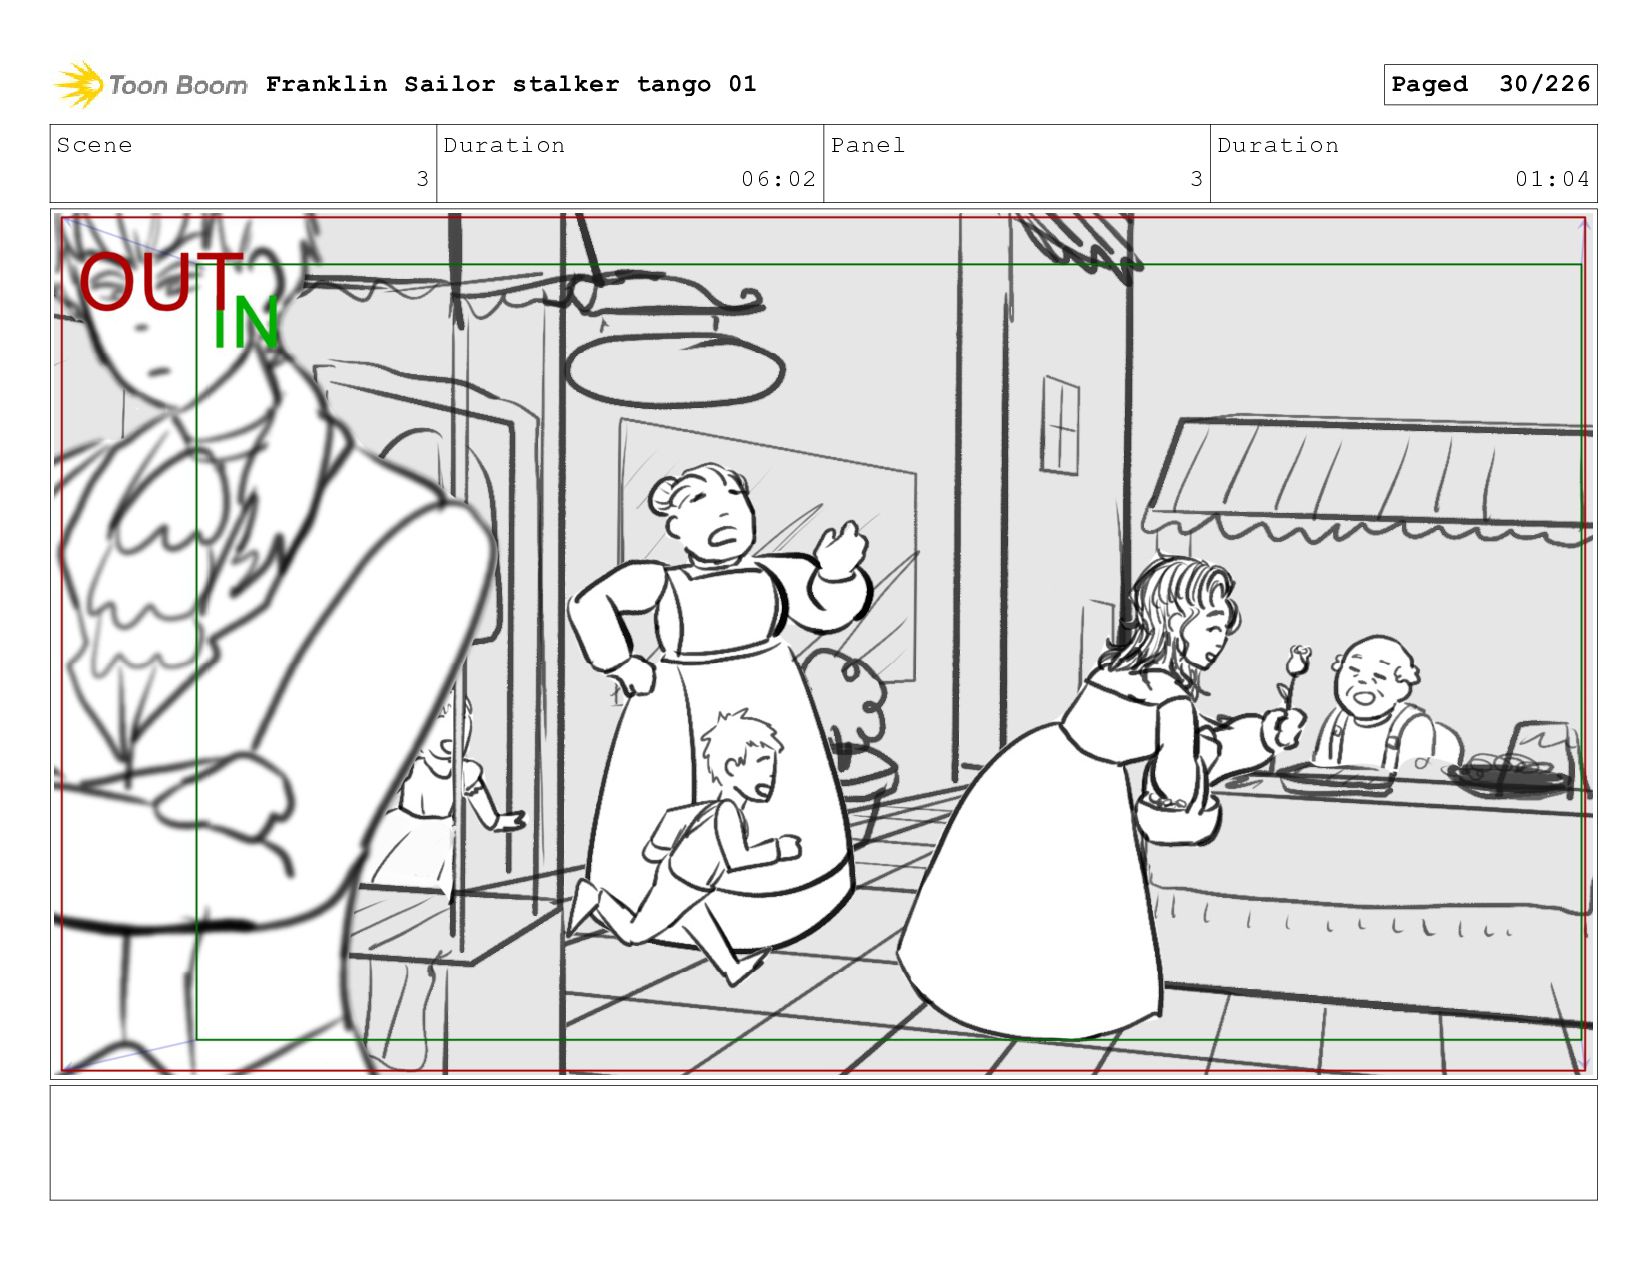Select the scene number value 3

click(422, 179)
